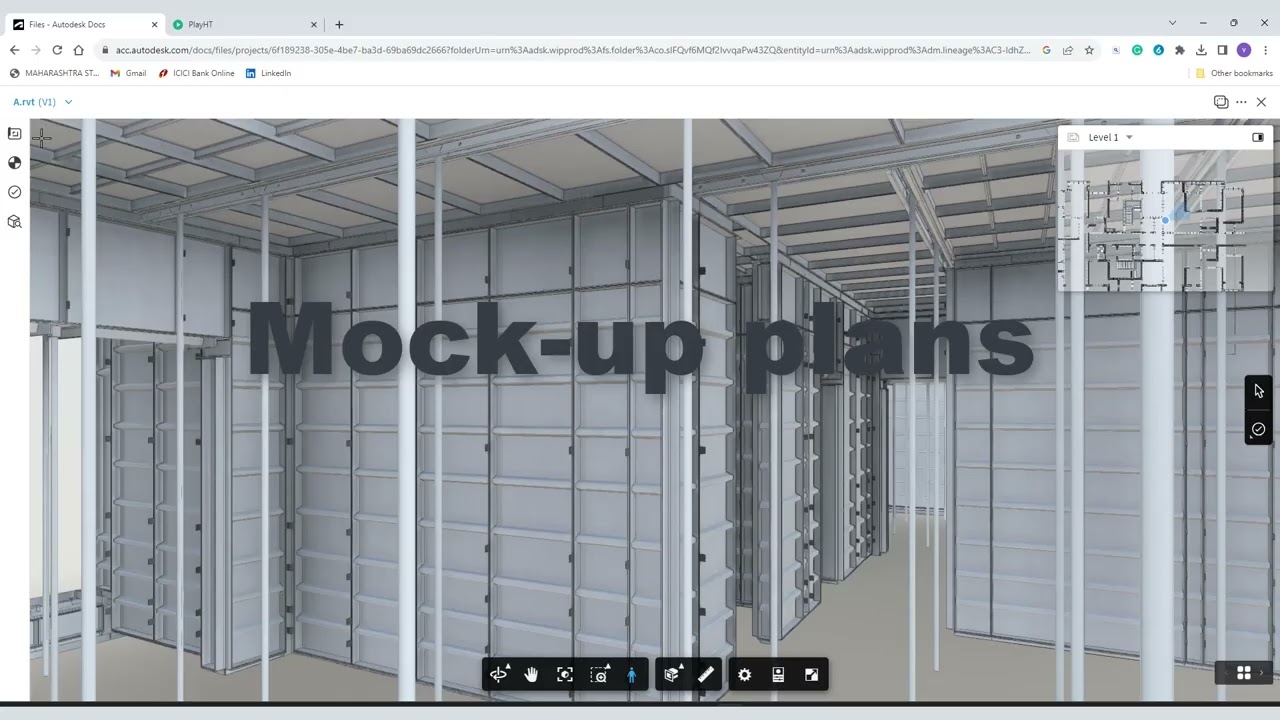Open the sheets and views panel icon
Screen dimensions: 1280x720
click(x=14, y=134)
